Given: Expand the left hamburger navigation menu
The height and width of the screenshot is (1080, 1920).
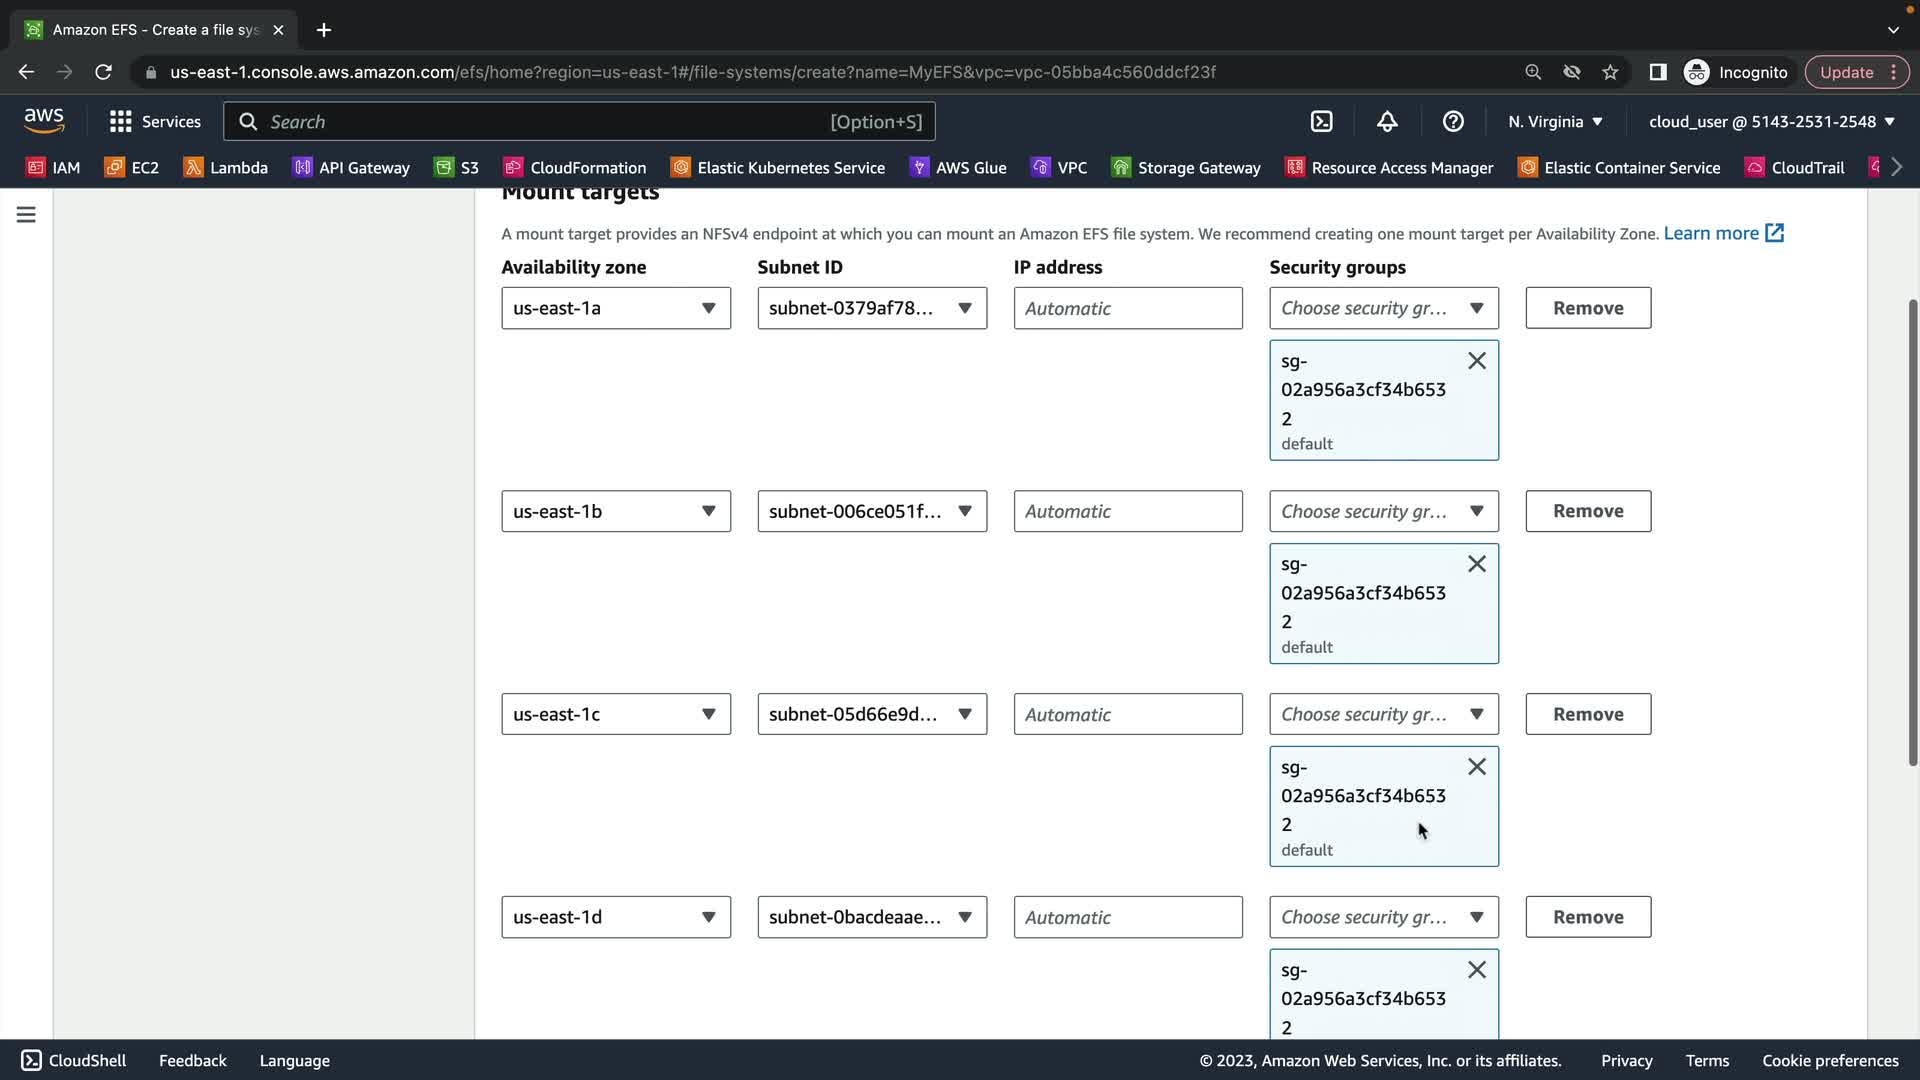Looking at the screenshot, I should [x=26, y=215].
